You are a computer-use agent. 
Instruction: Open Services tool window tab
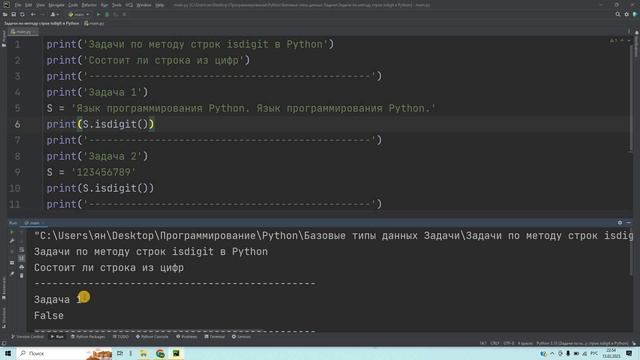(x=241, y=337)
